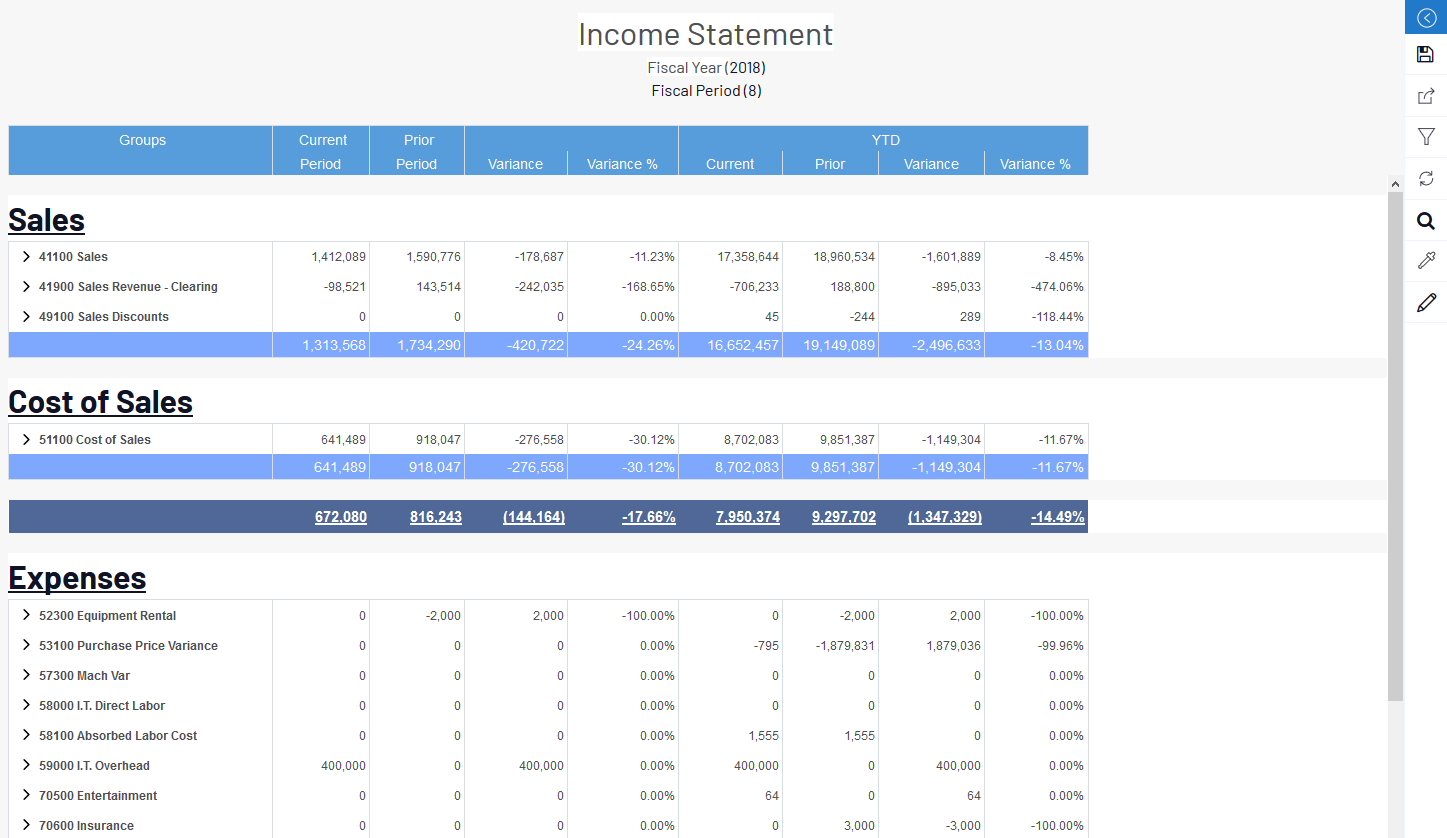Click the save icon
Image resolution: width=1447 pixels, height=838 pixels.
[1426, 55]
